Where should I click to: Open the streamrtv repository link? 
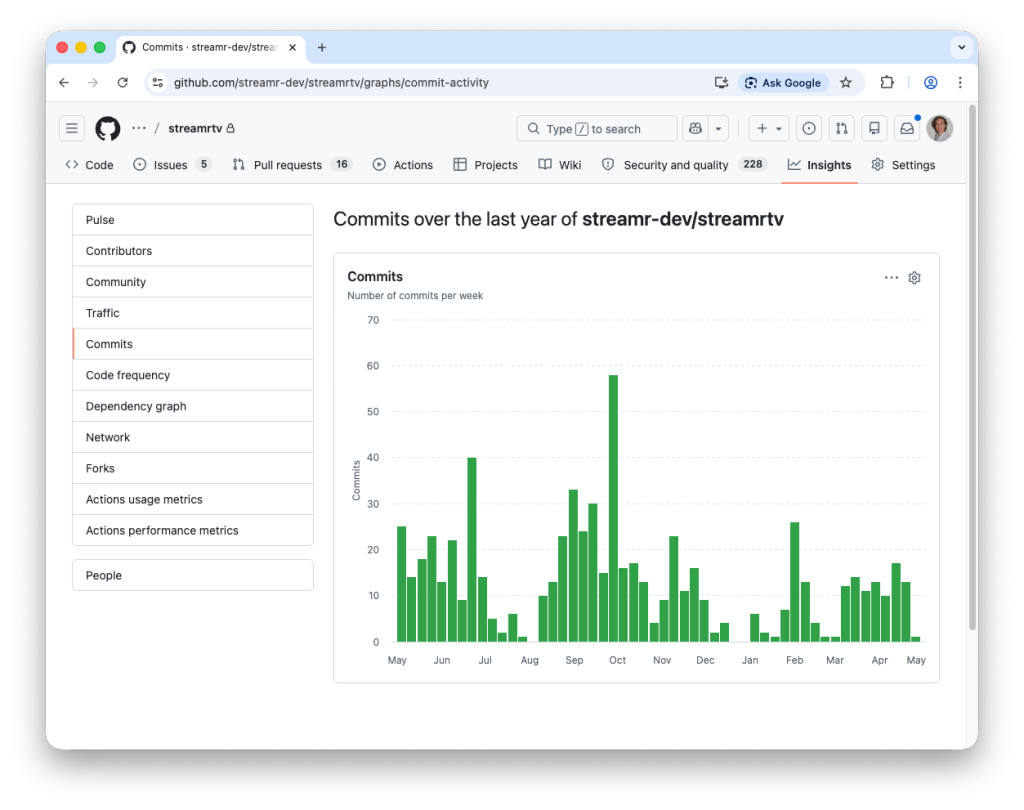195,129
